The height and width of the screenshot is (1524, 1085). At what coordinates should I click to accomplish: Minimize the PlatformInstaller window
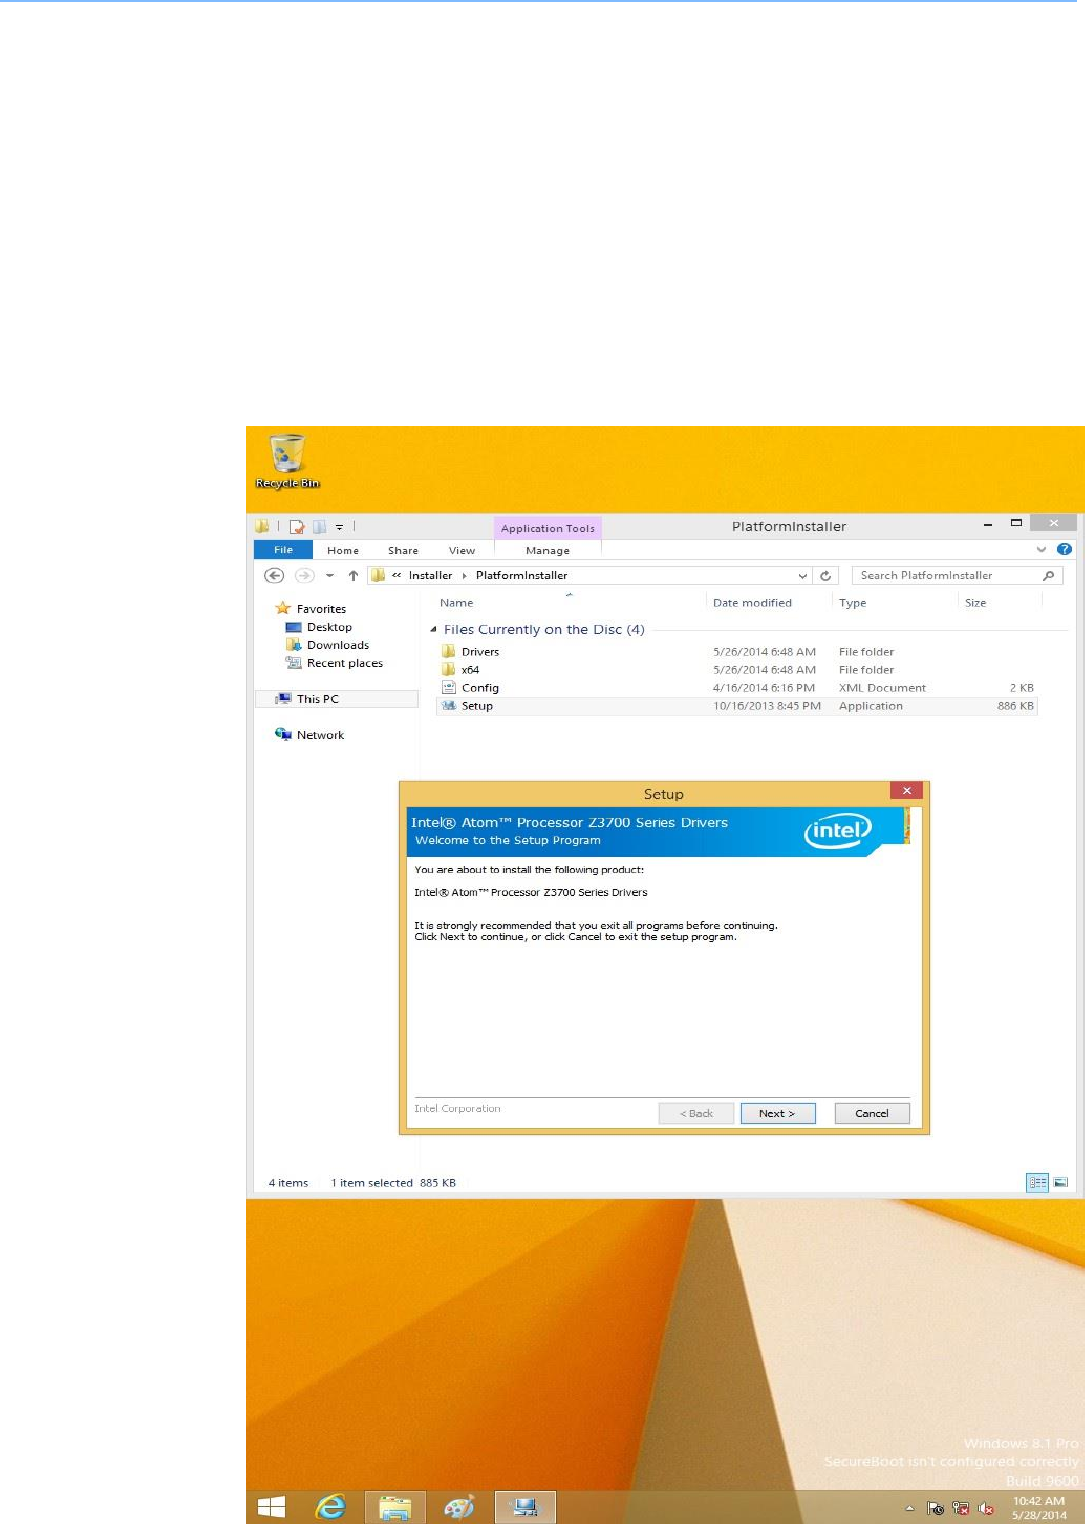click(988, 524)
